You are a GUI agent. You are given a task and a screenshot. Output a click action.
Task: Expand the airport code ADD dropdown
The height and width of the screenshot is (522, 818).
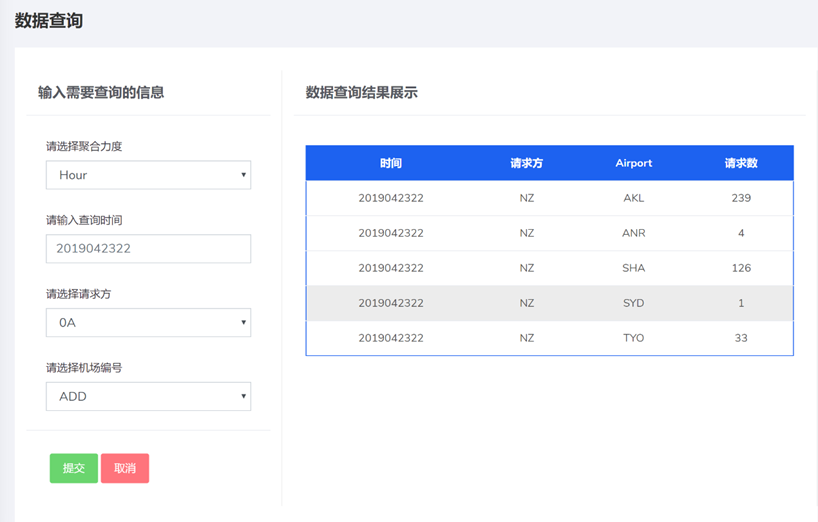148,396
